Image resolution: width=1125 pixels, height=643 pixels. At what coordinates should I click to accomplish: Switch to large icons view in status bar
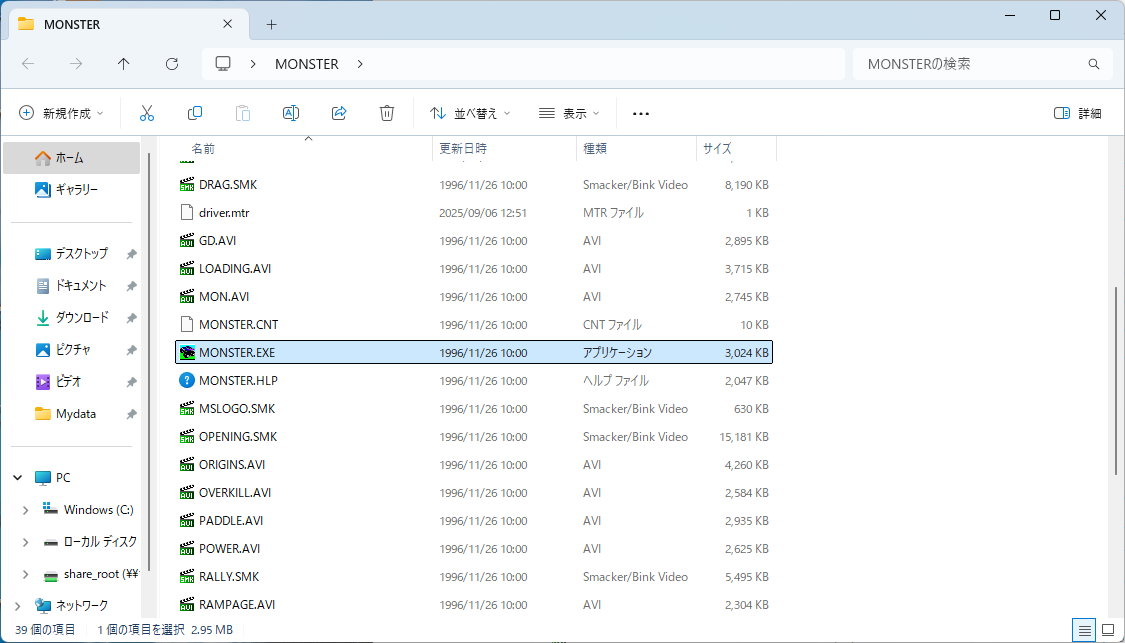click(x=1107, y=630)
